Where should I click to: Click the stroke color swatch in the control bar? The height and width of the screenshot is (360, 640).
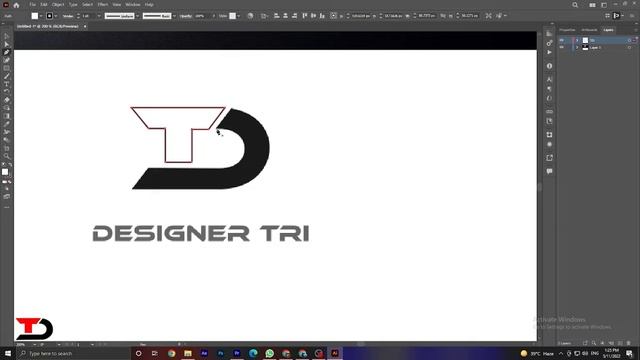click(49, 16)
